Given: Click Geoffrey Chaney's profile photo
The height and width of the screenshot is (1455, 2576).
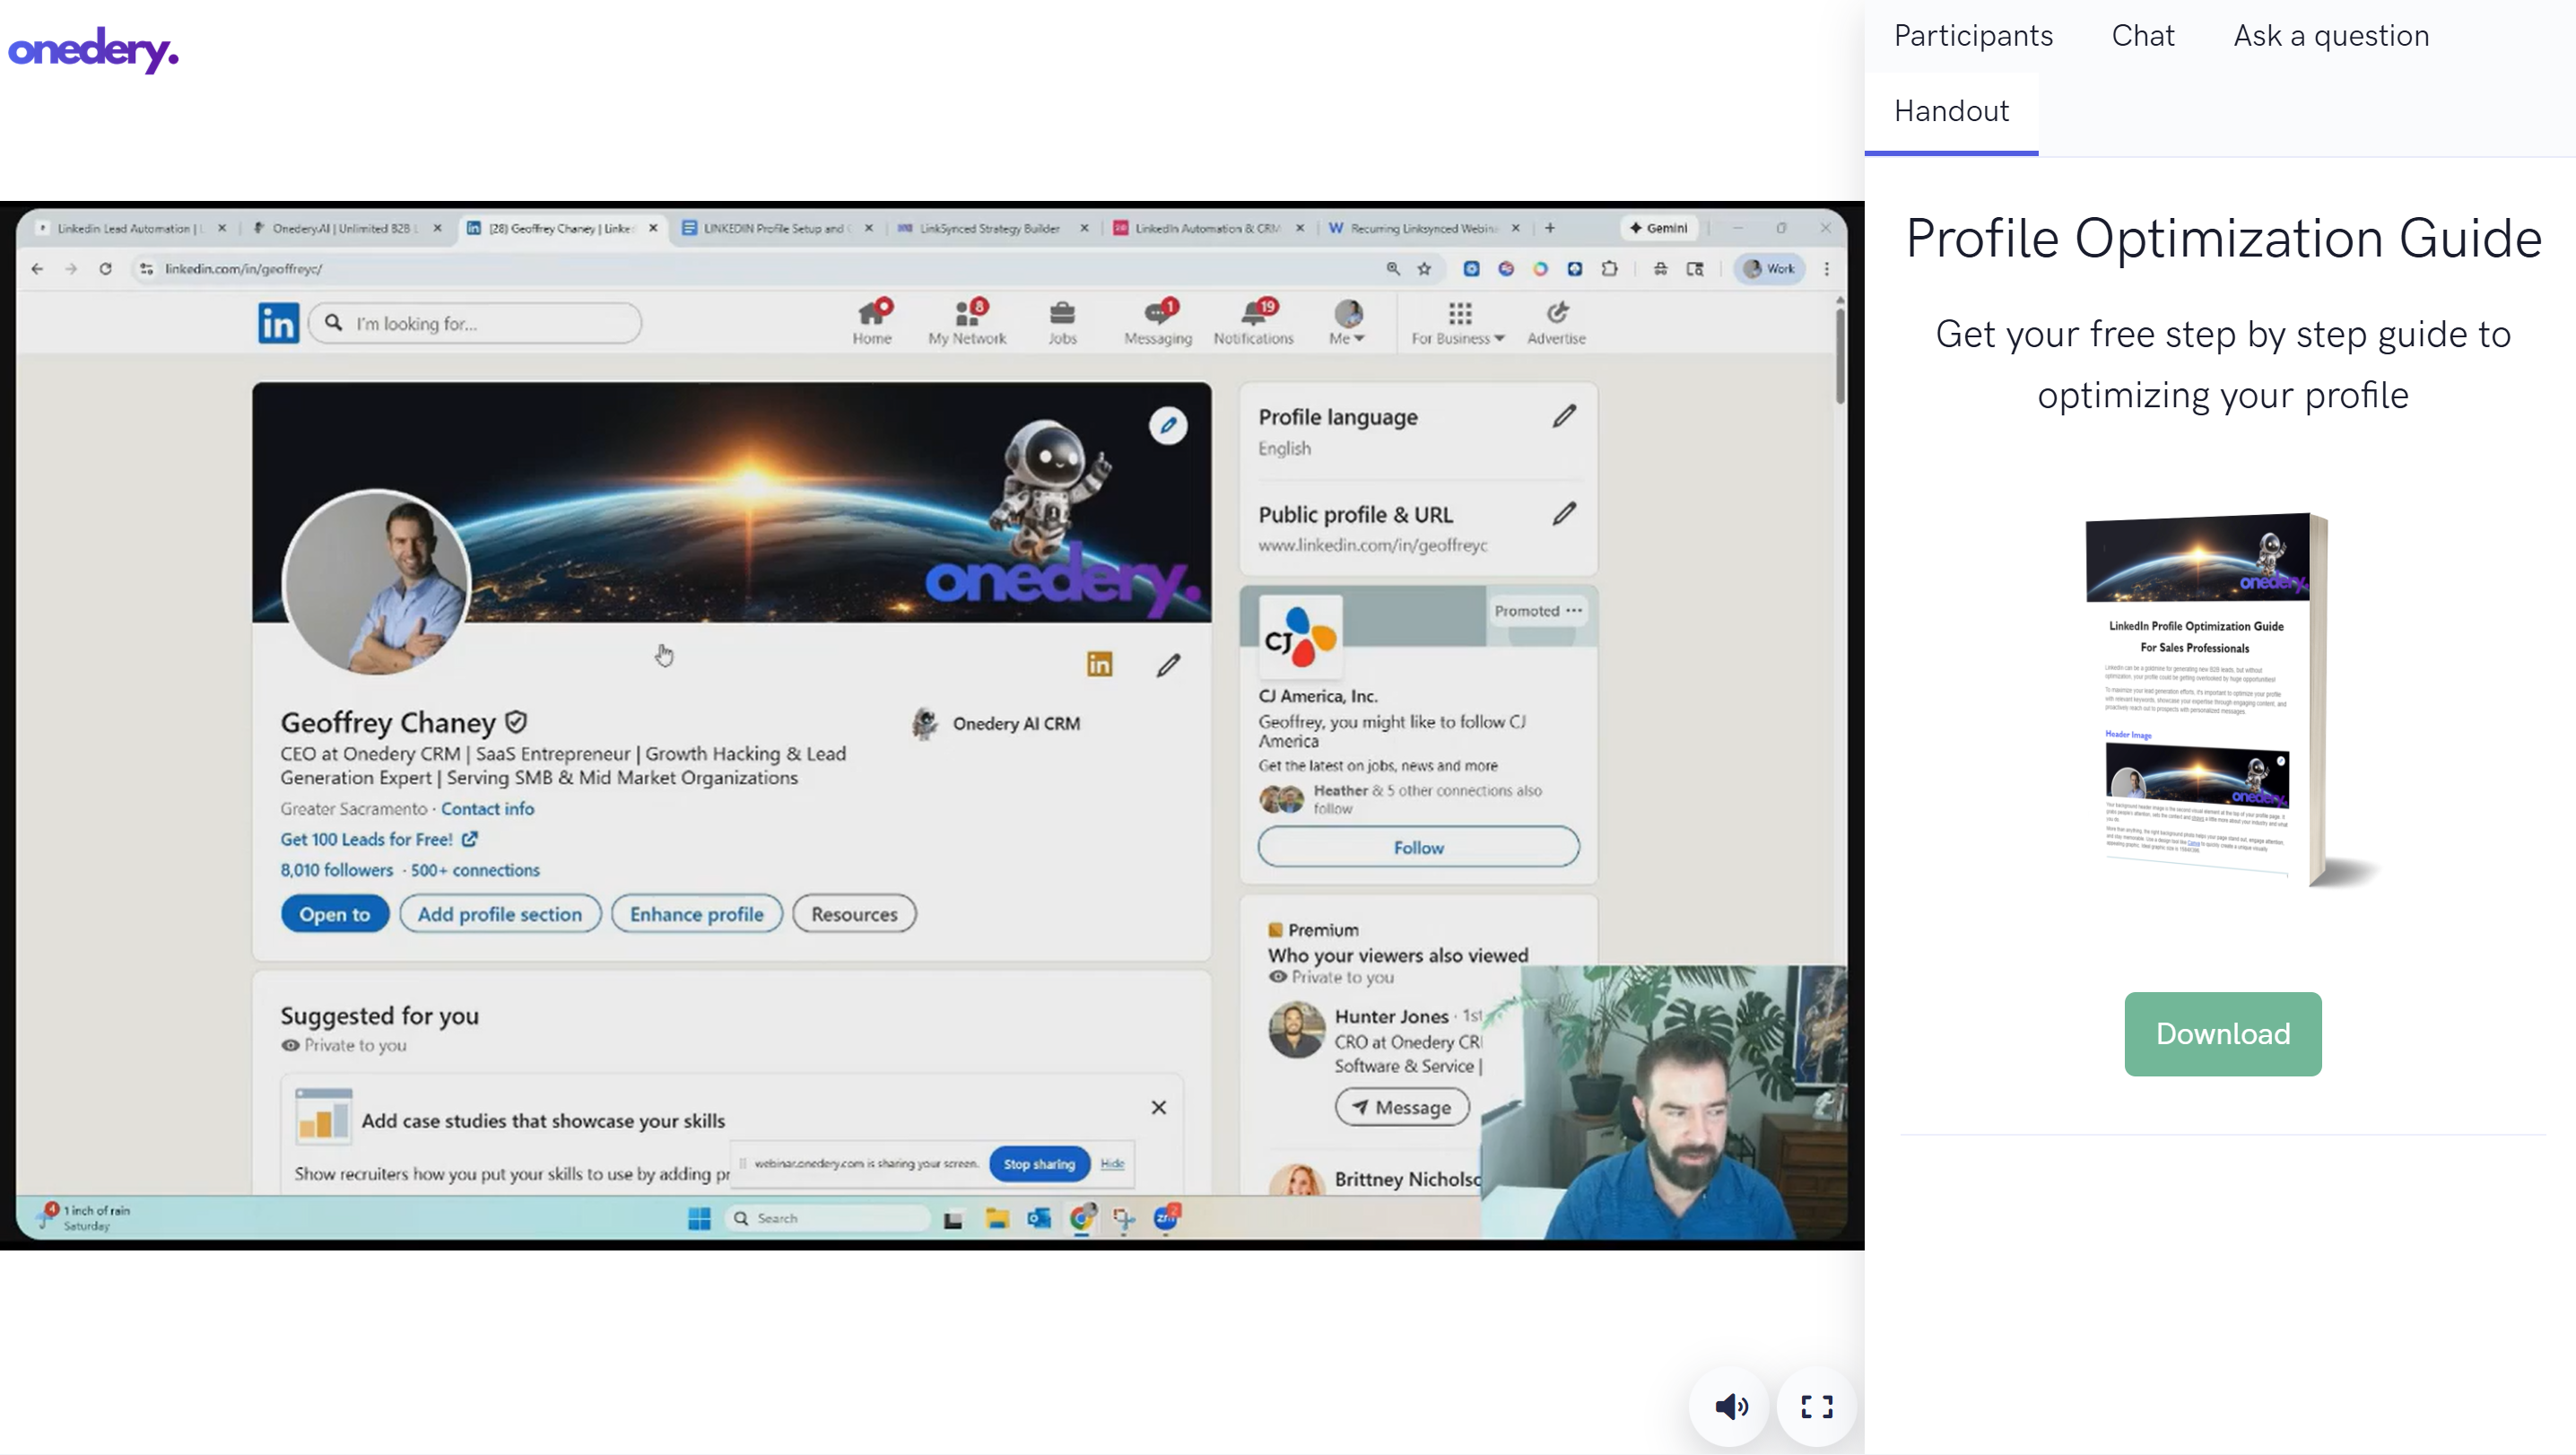Looking at the screenshot, I should pos(376,583).
